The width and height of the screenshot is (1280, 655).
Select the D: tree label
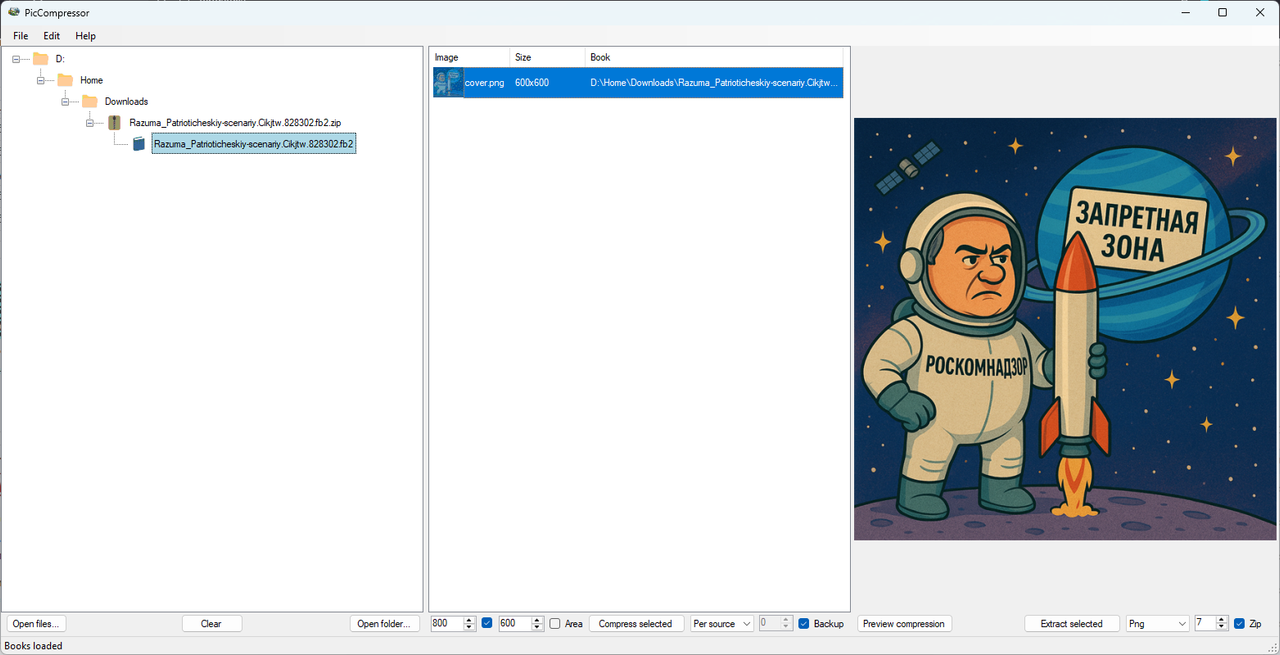(60, 59)
